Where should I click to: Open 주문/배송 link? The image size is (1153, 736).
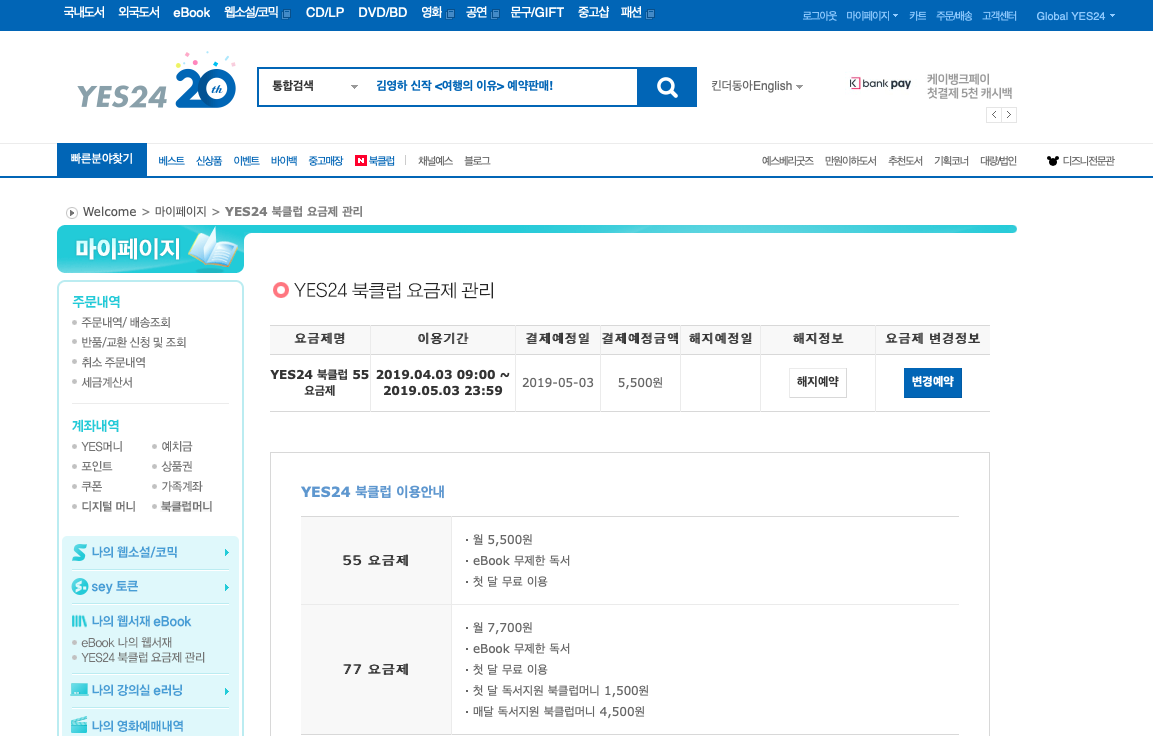(954, 15)
